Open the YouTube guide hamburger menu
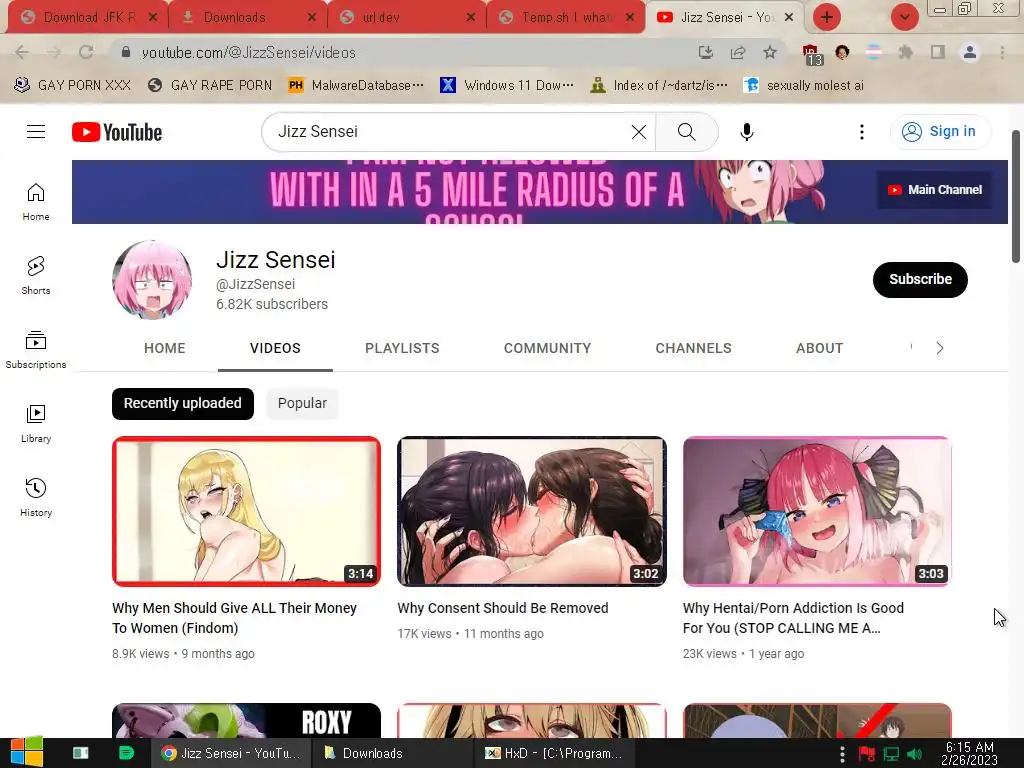 tap(36, 132)
